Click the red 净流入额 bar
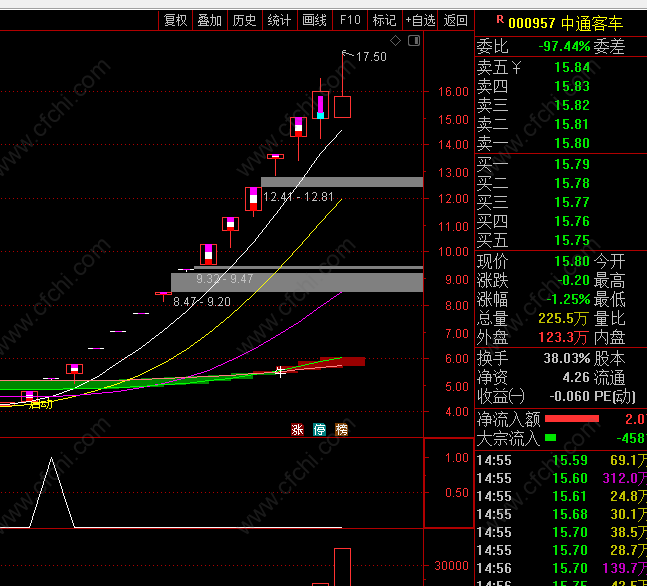 [572, 418]
